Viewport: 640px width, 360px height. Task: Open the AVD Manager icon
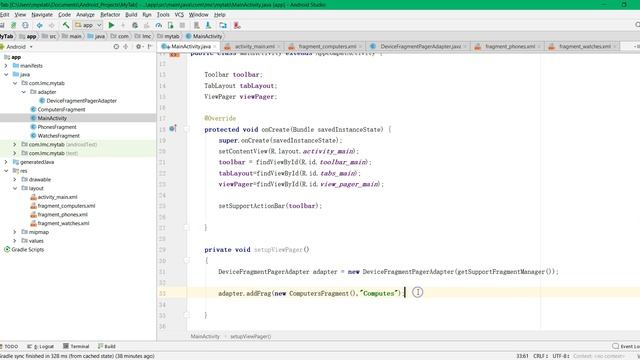click(x=196, y=25)
